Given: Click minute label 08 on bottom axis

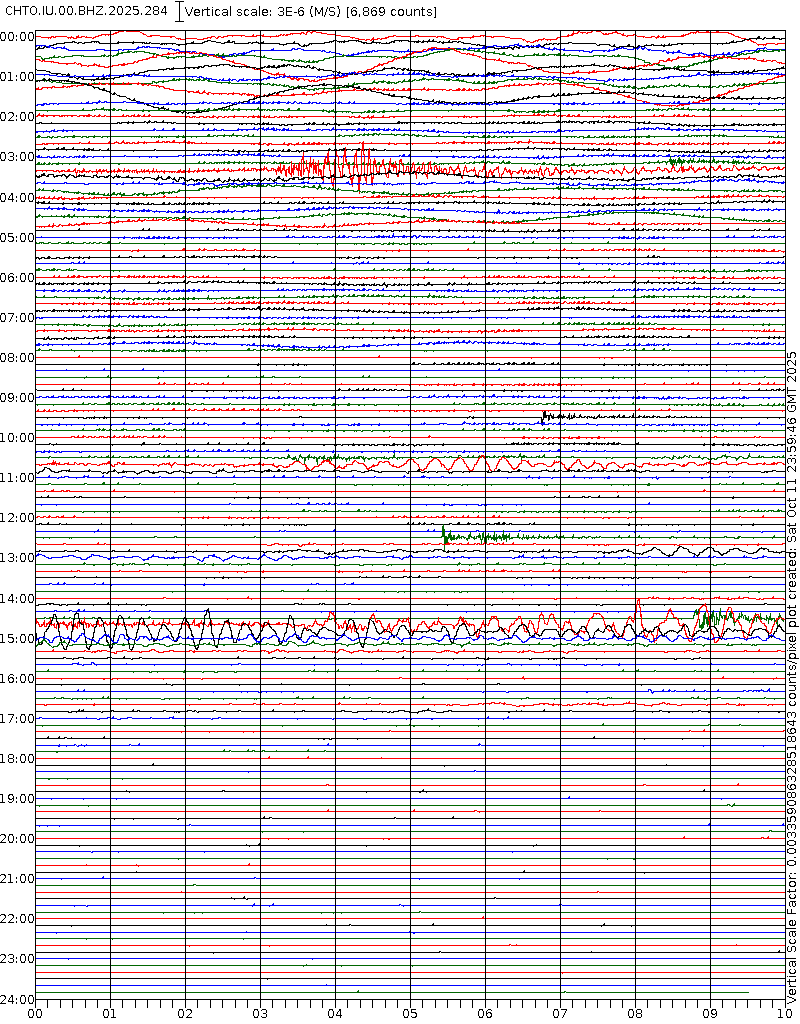Looking at the screenshot, I should pyautogui.click(x=635, y=1013).
